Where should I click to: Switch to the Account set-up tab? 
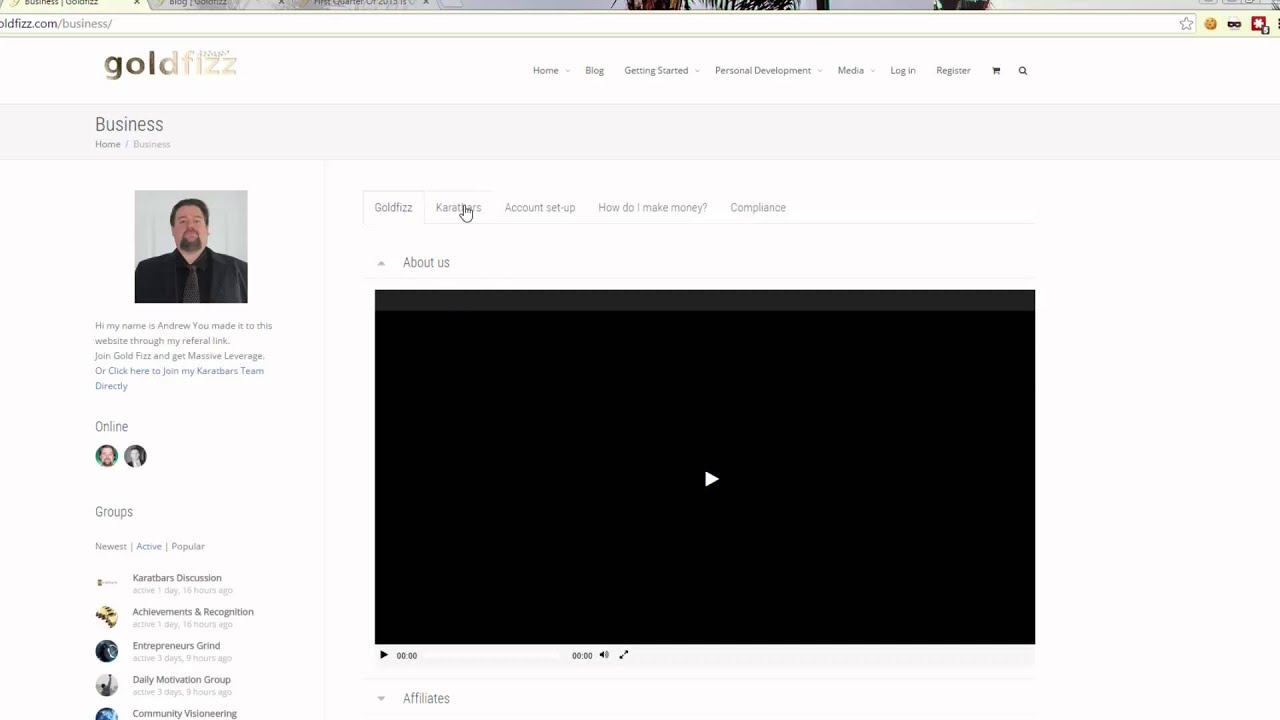pyautogui.click(x=540, y=208)
